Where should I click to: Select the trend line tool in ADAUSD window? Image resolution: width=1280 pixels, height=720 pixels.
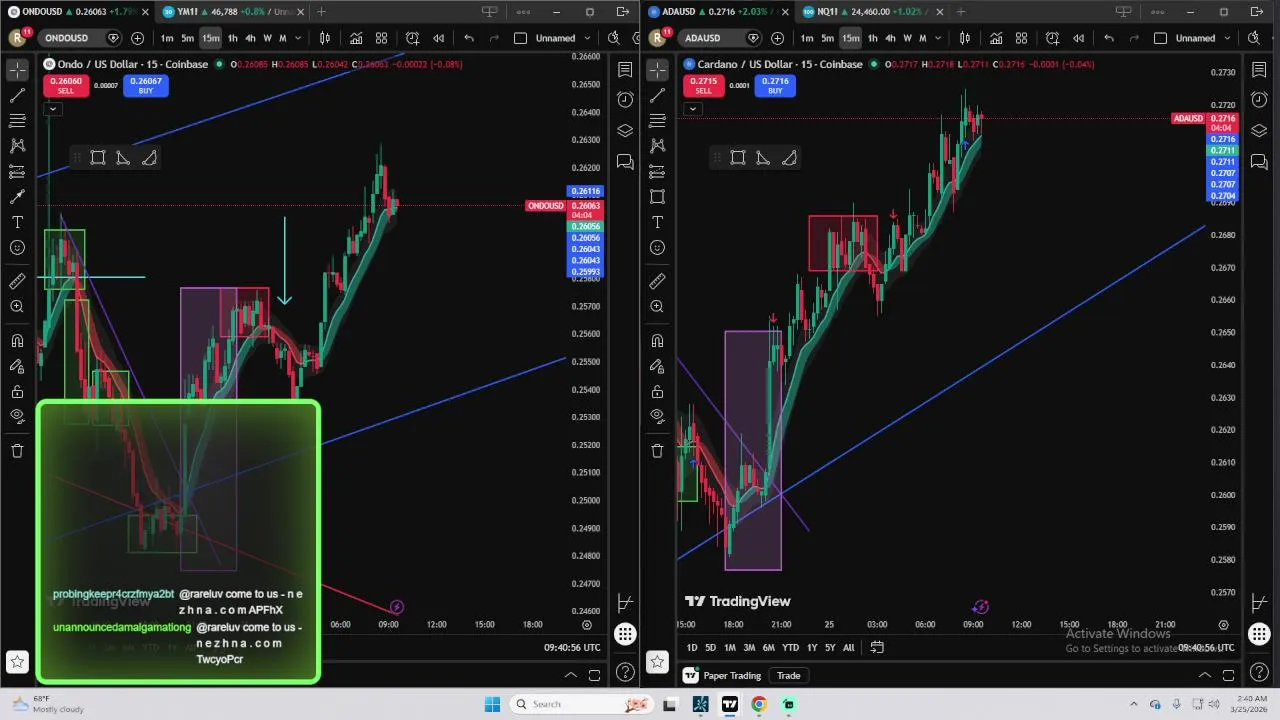click(x=657, y=96)
